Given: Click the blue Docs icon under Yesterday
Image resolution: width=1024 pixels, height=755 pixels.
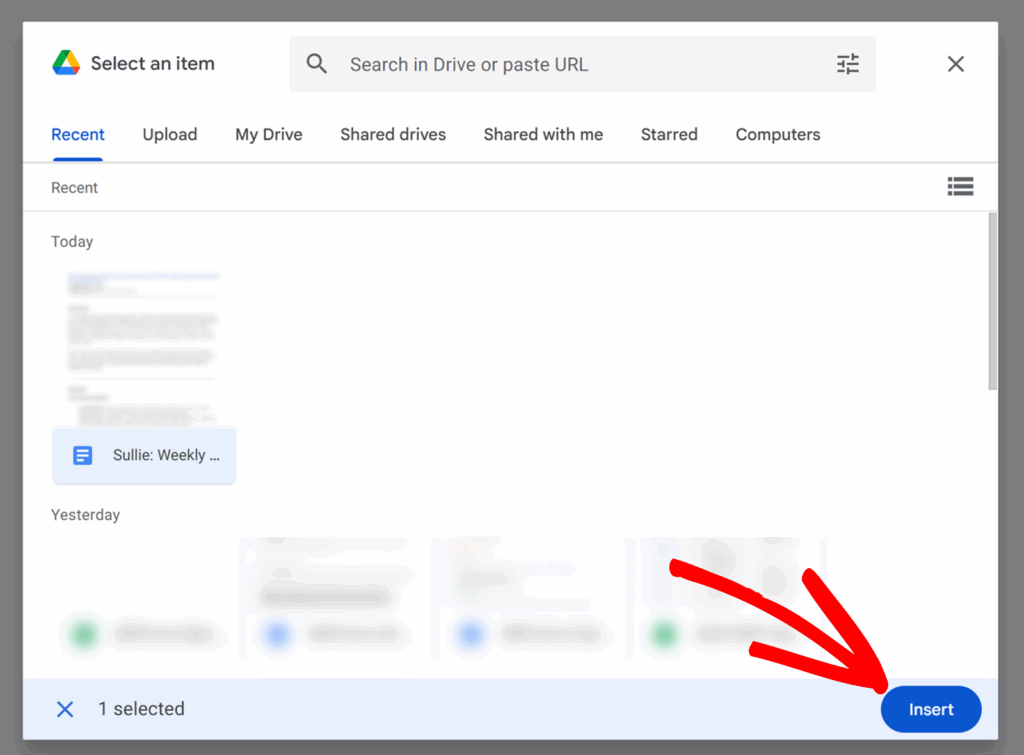Looking at the screenshot, I should click(x=277, y=634).
